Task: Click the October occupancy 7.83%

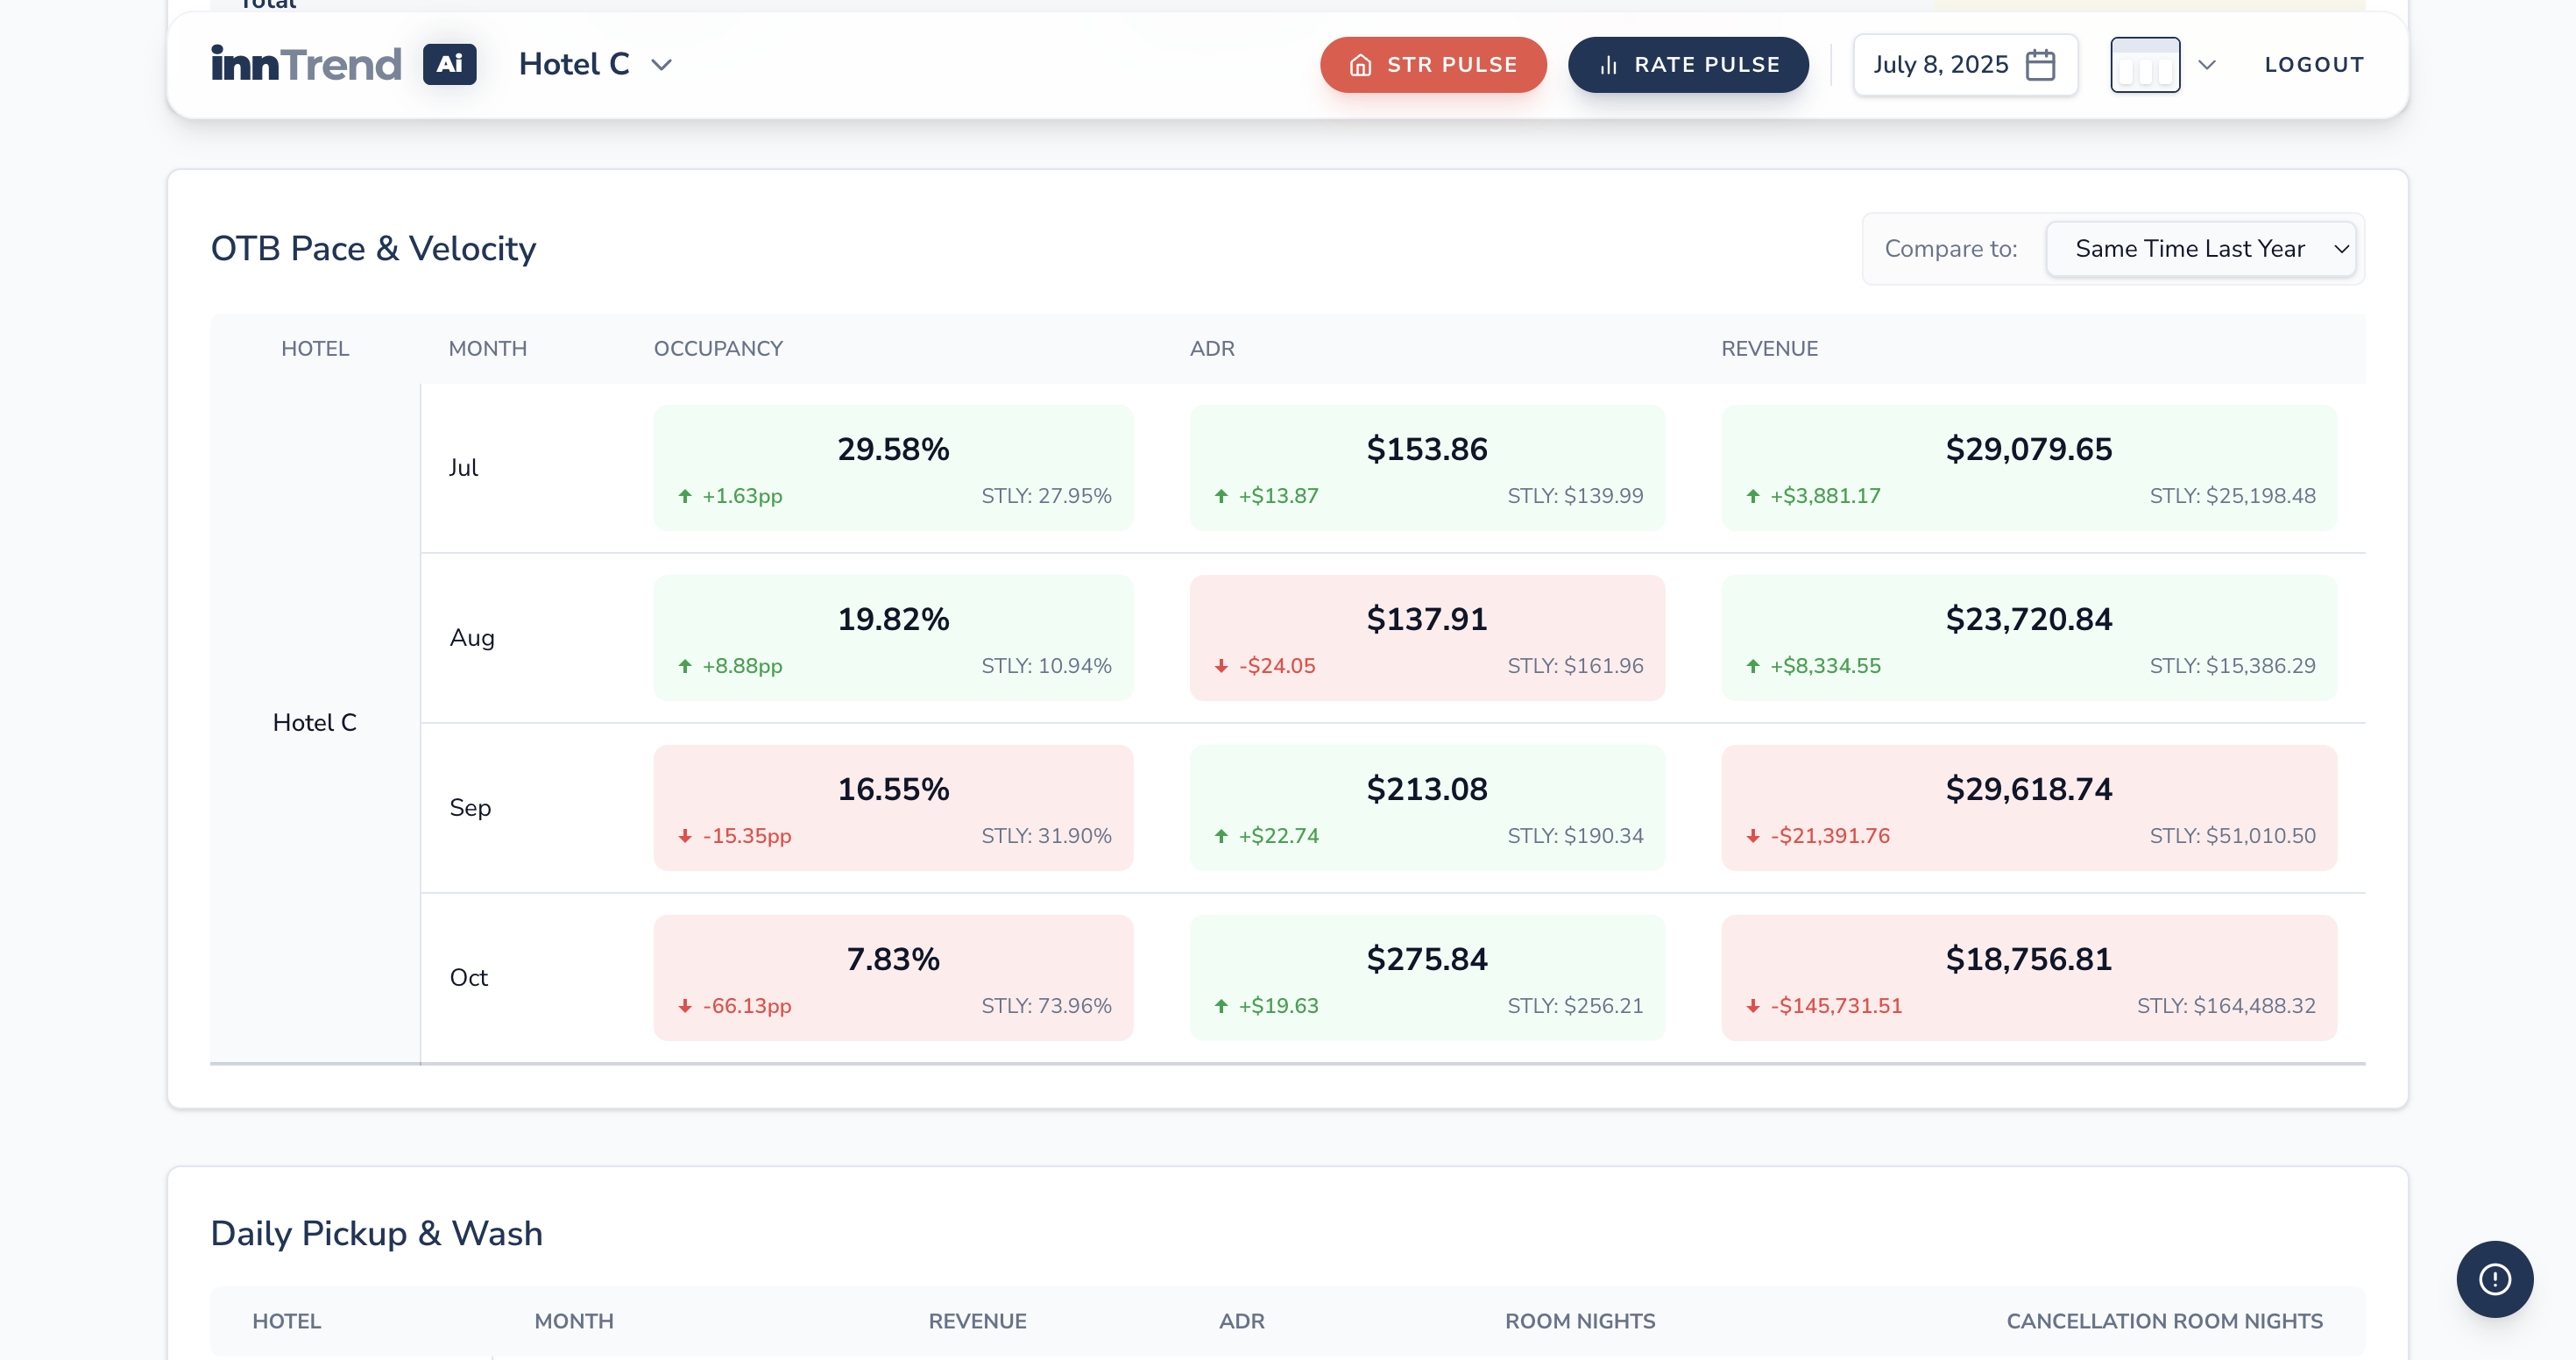Action: [893, 959]
